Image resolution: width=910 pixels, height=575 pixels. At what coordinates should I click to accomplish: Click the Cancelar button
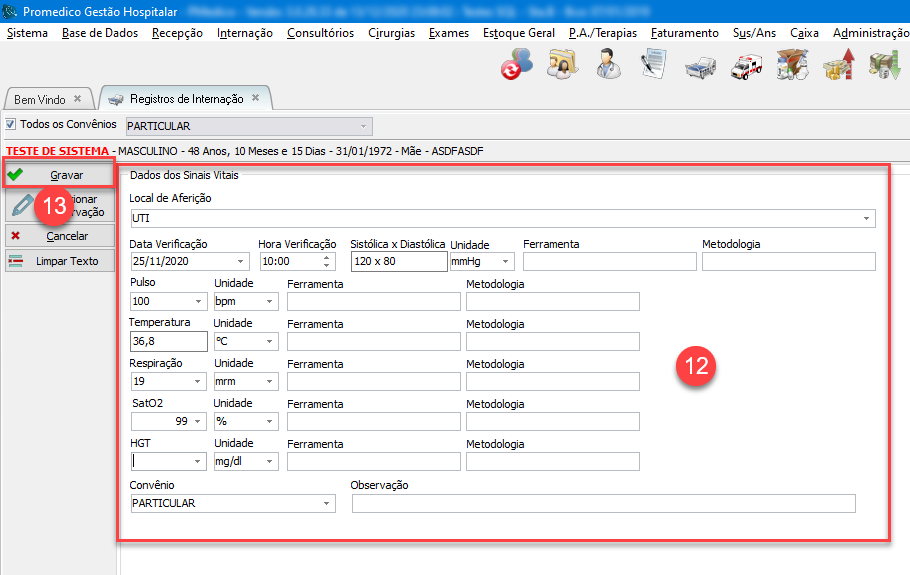[58, 236]
